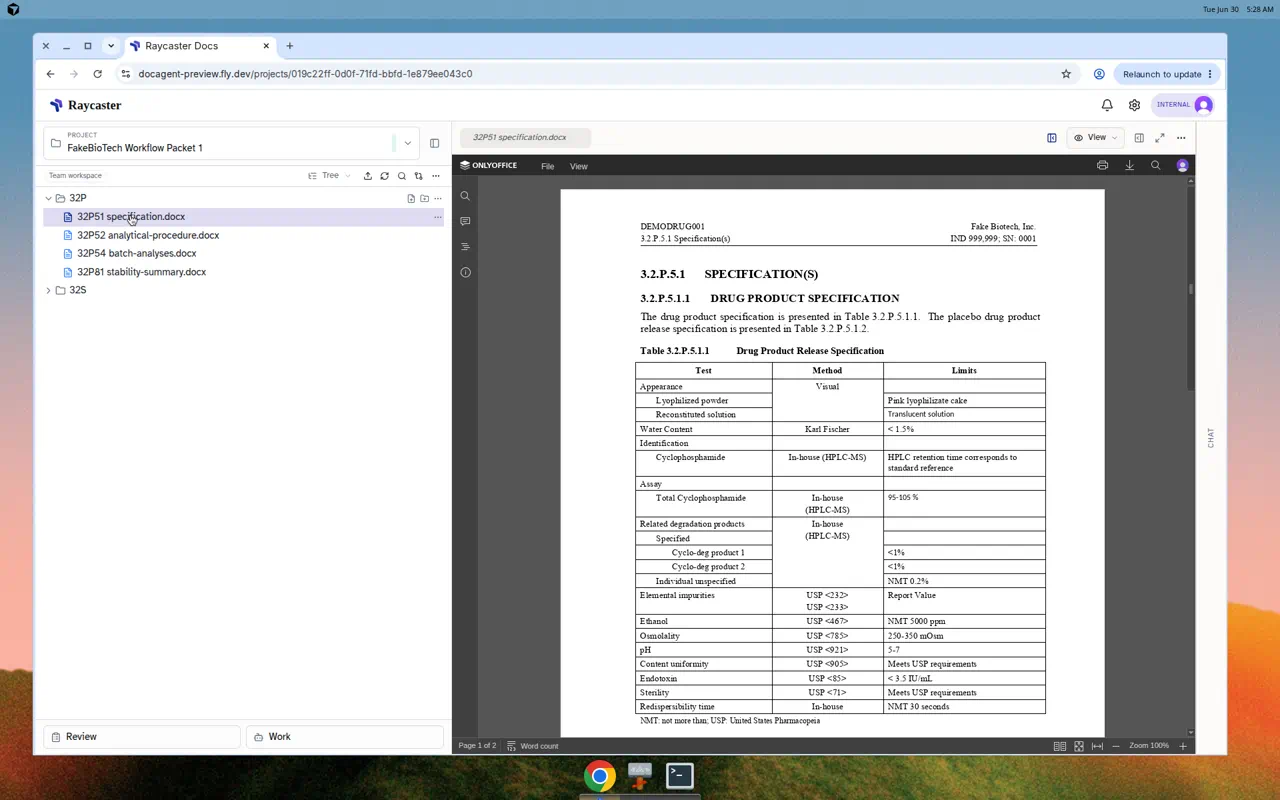Image resolution: width=1280 pixels, height=800 pixels.
Task: Click the Team workspace label
Action: [75, 176]
